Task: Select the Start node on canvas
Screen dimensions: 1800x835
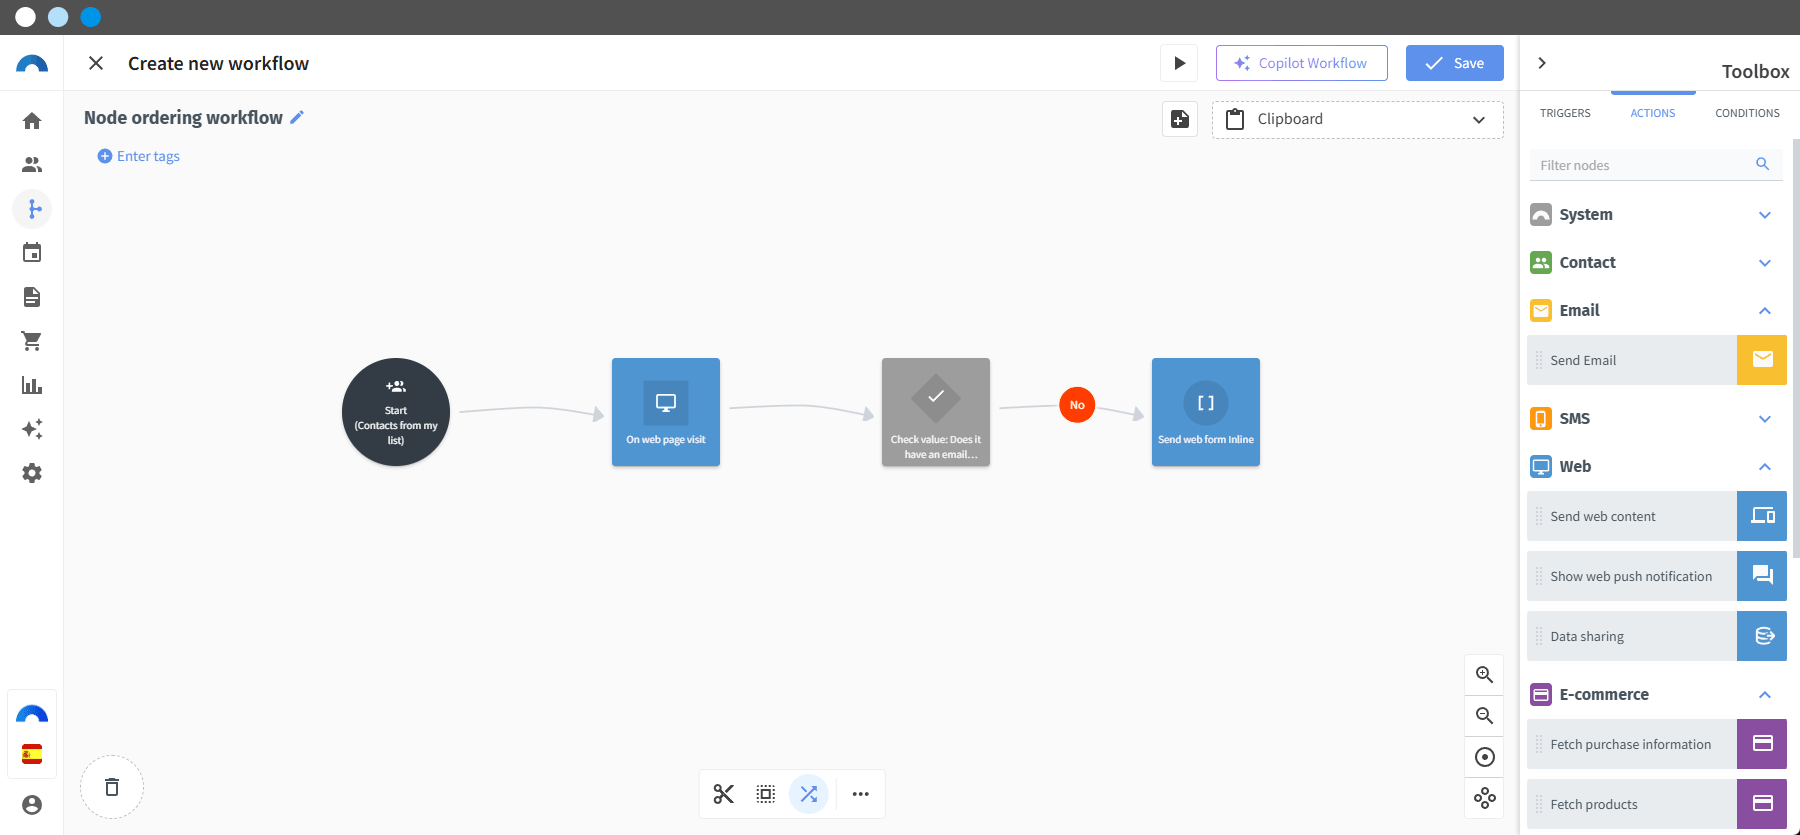Action: tap(396, 412)
